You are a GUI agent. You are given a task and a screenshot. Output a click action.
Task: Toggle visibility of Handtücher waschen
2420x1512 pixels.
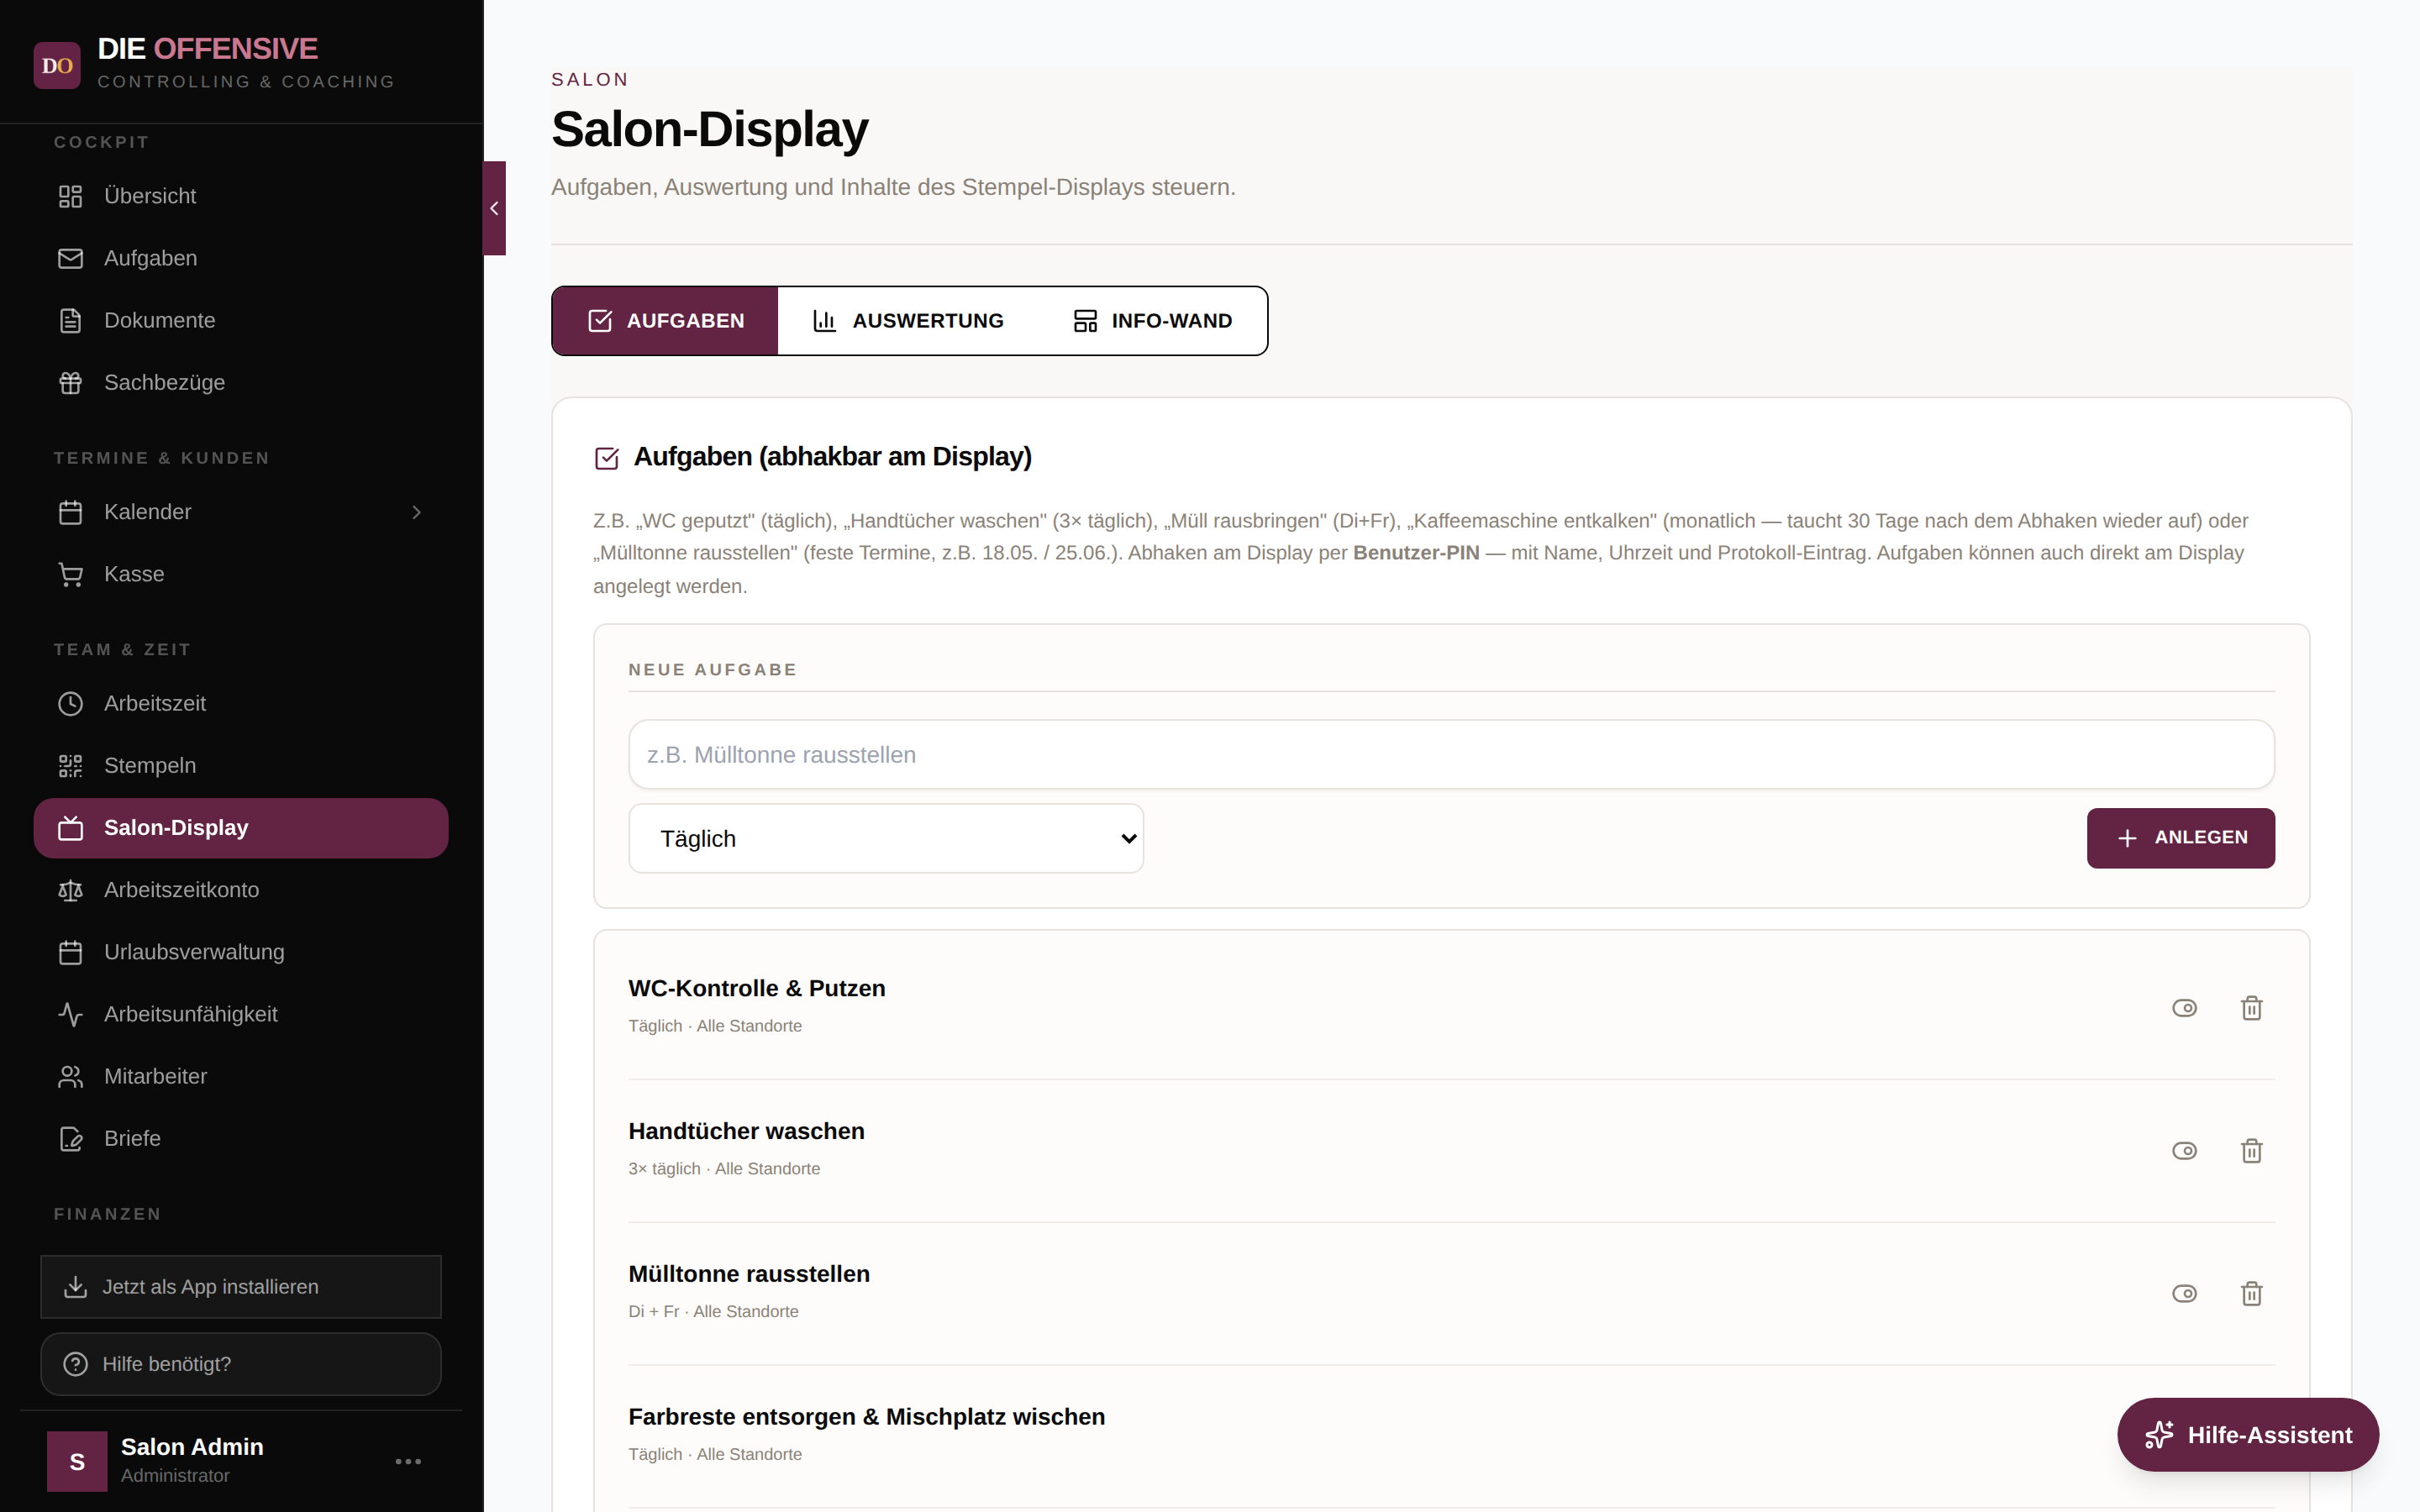tap(2184, 1151)
